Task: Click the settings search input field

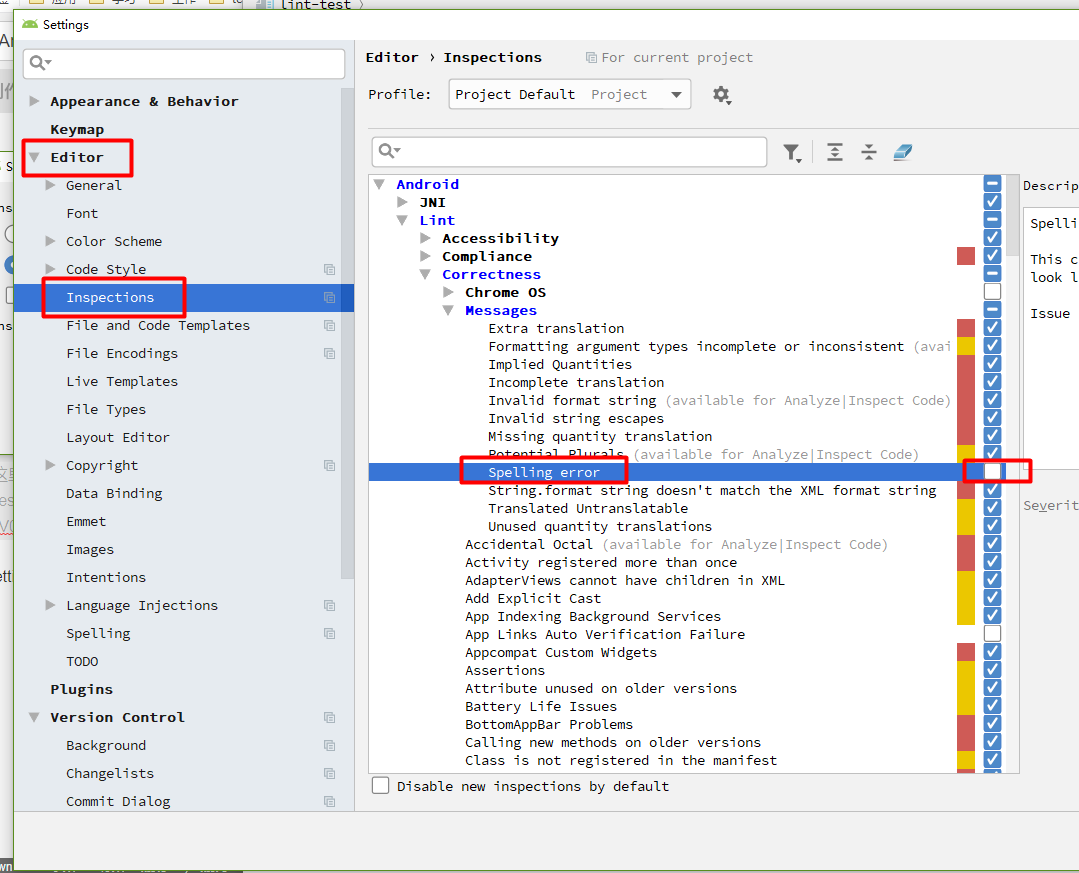Action: coord(184,63)
